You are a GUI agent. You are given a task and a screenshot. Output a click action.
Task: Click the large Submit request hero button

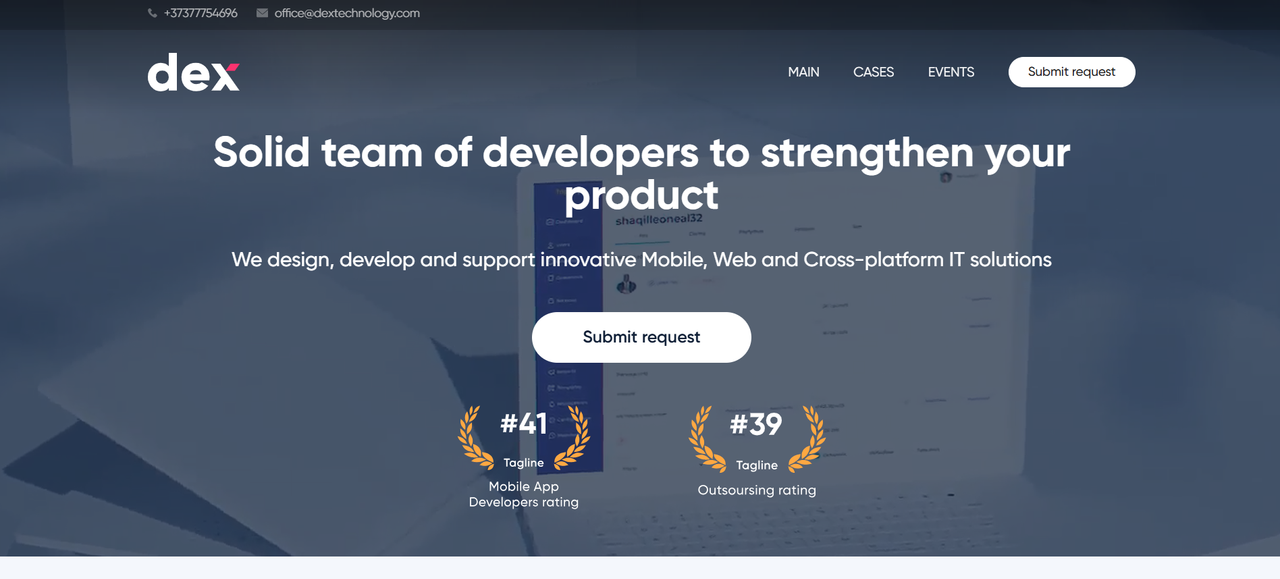tap(641, 337)
